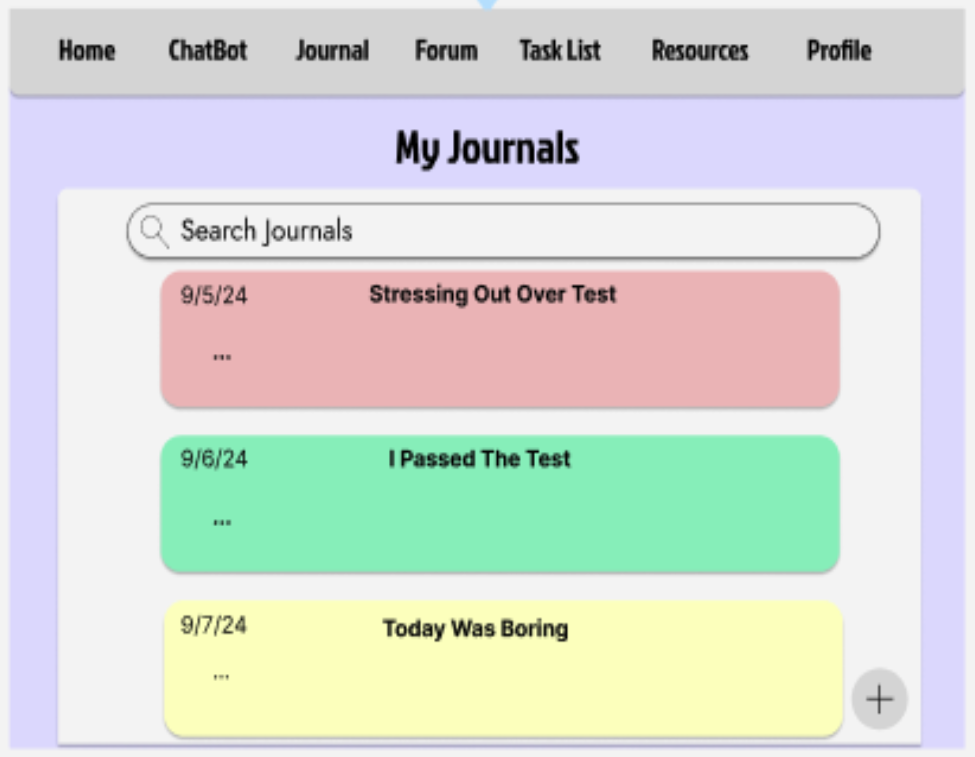The image size is (975, 757).
Task: Navigate to the Forum section
Action: [x=445, y=51]
